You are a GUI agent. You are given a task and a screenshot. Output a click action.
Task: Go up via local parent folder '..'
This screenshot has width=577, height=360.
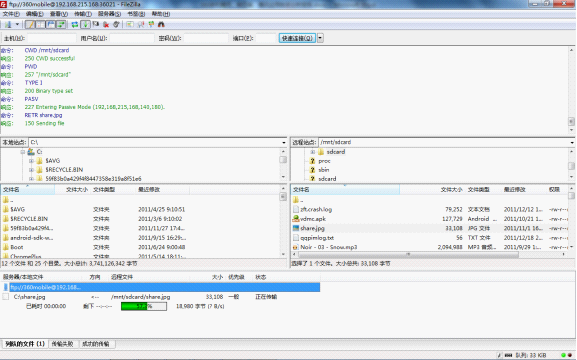point(8,200)
